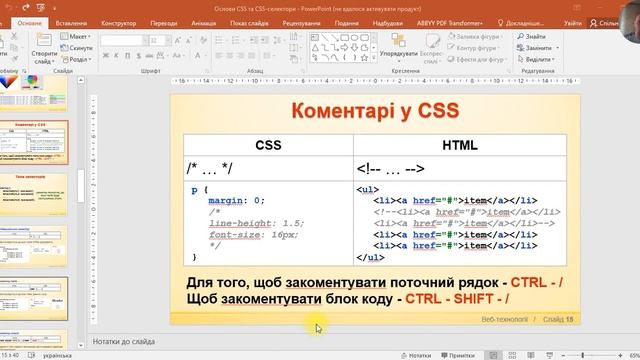Increase font size with the larger A icon

coord(178,40)
